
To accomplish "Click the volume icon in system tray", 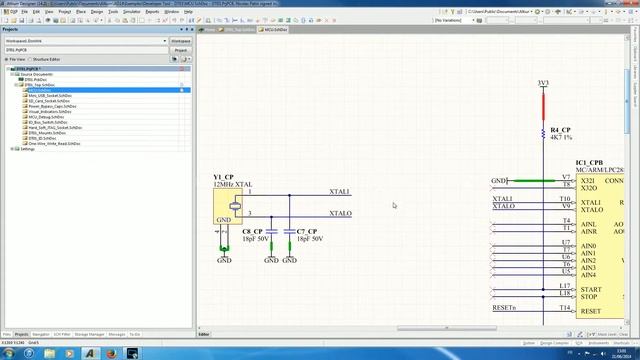I will coord(603,353).
